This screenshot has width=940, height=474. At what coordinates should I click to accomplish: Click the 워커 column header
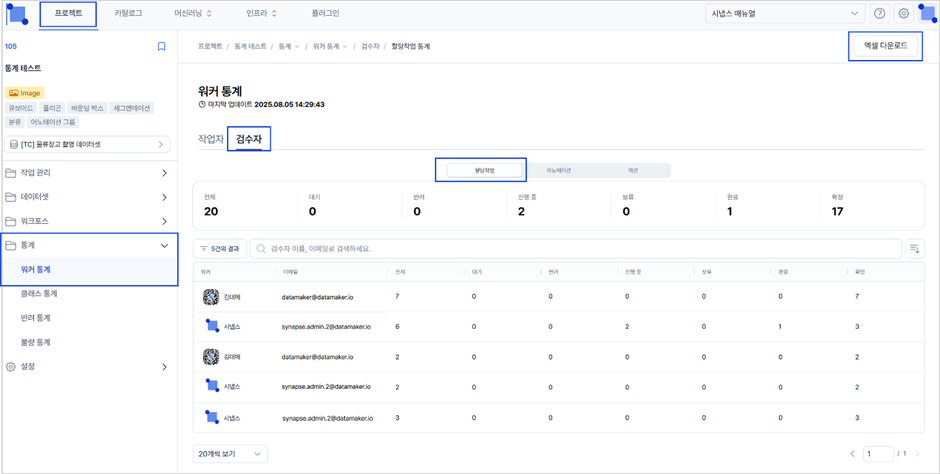tap(204, 272)
